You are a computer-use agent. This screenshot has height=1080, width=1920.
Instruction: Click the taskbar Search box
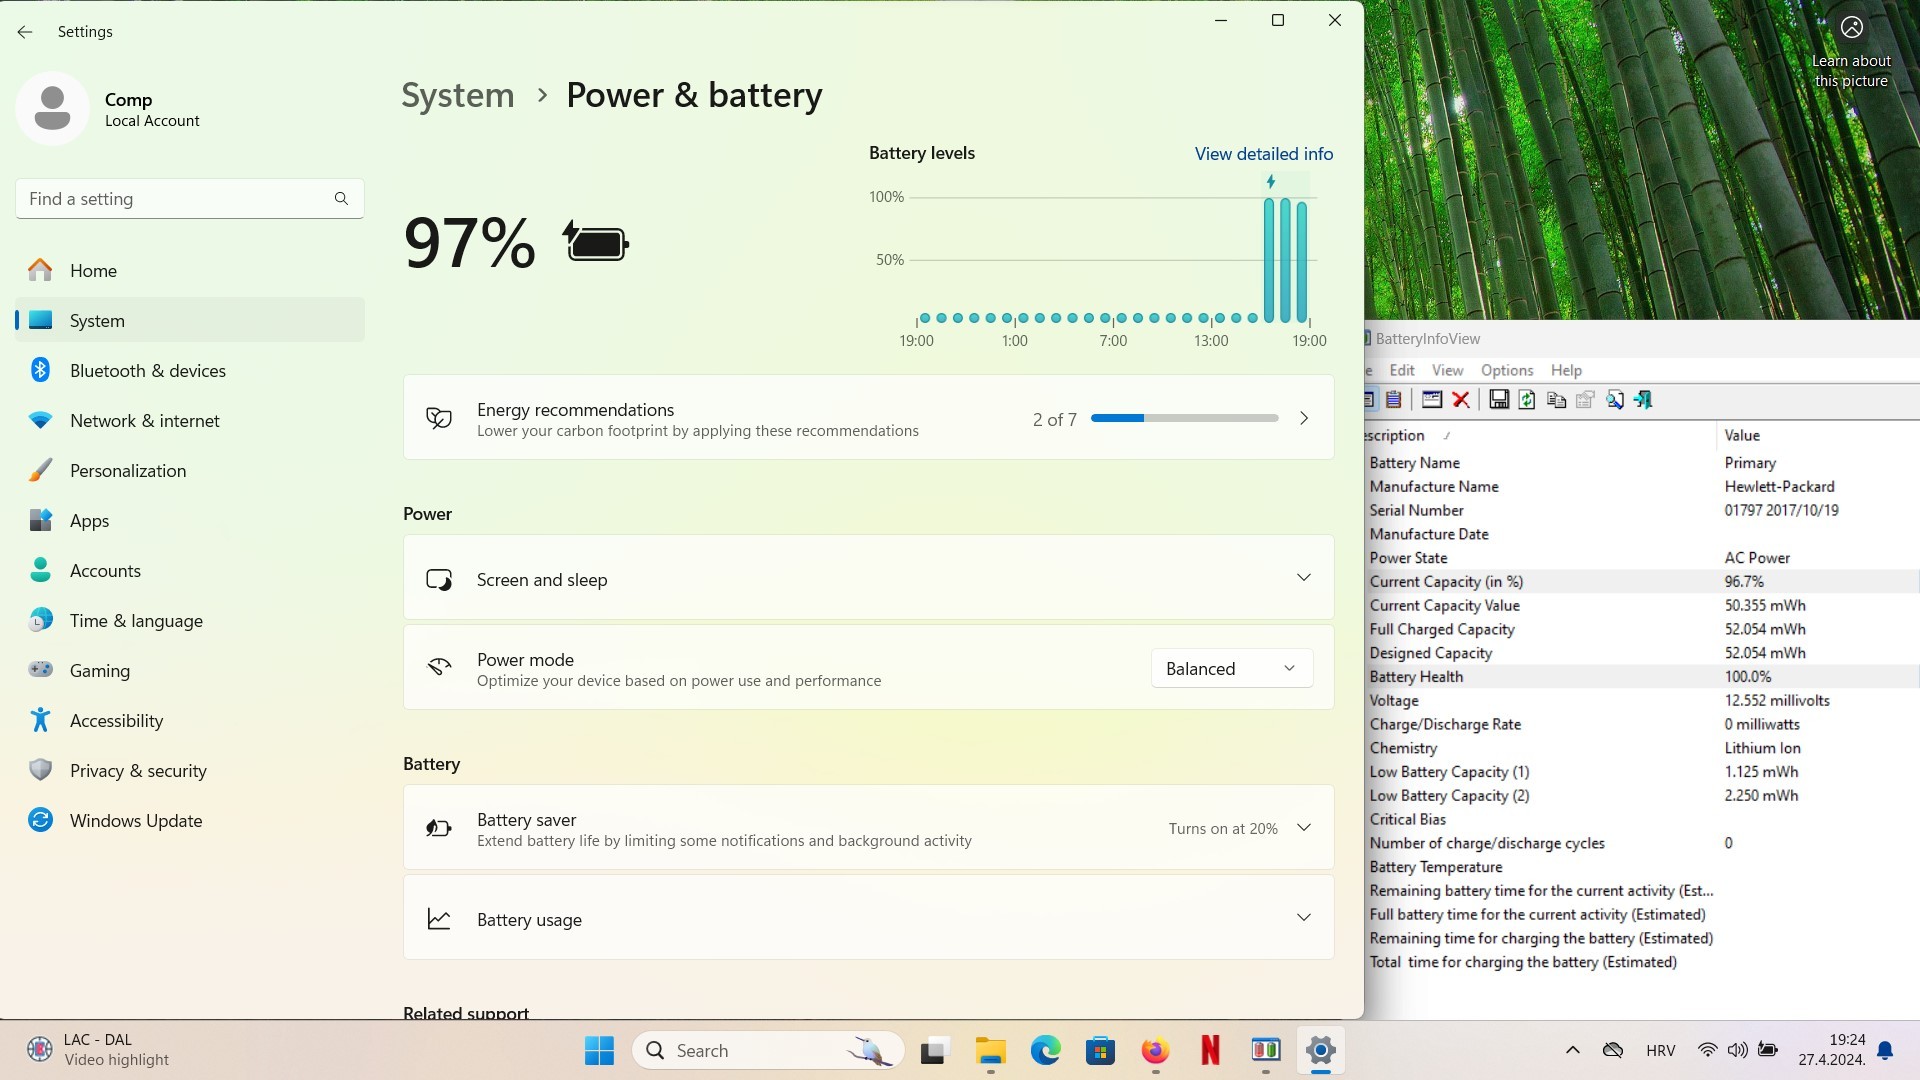(x=768, y=1050)
